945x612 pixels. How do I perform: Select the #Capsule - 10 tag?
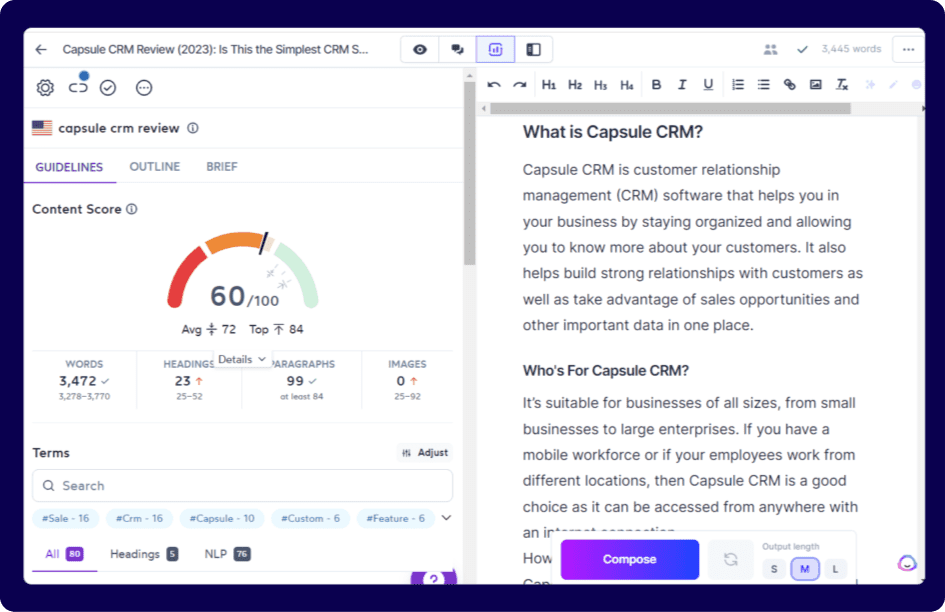(x=222, y=518)
